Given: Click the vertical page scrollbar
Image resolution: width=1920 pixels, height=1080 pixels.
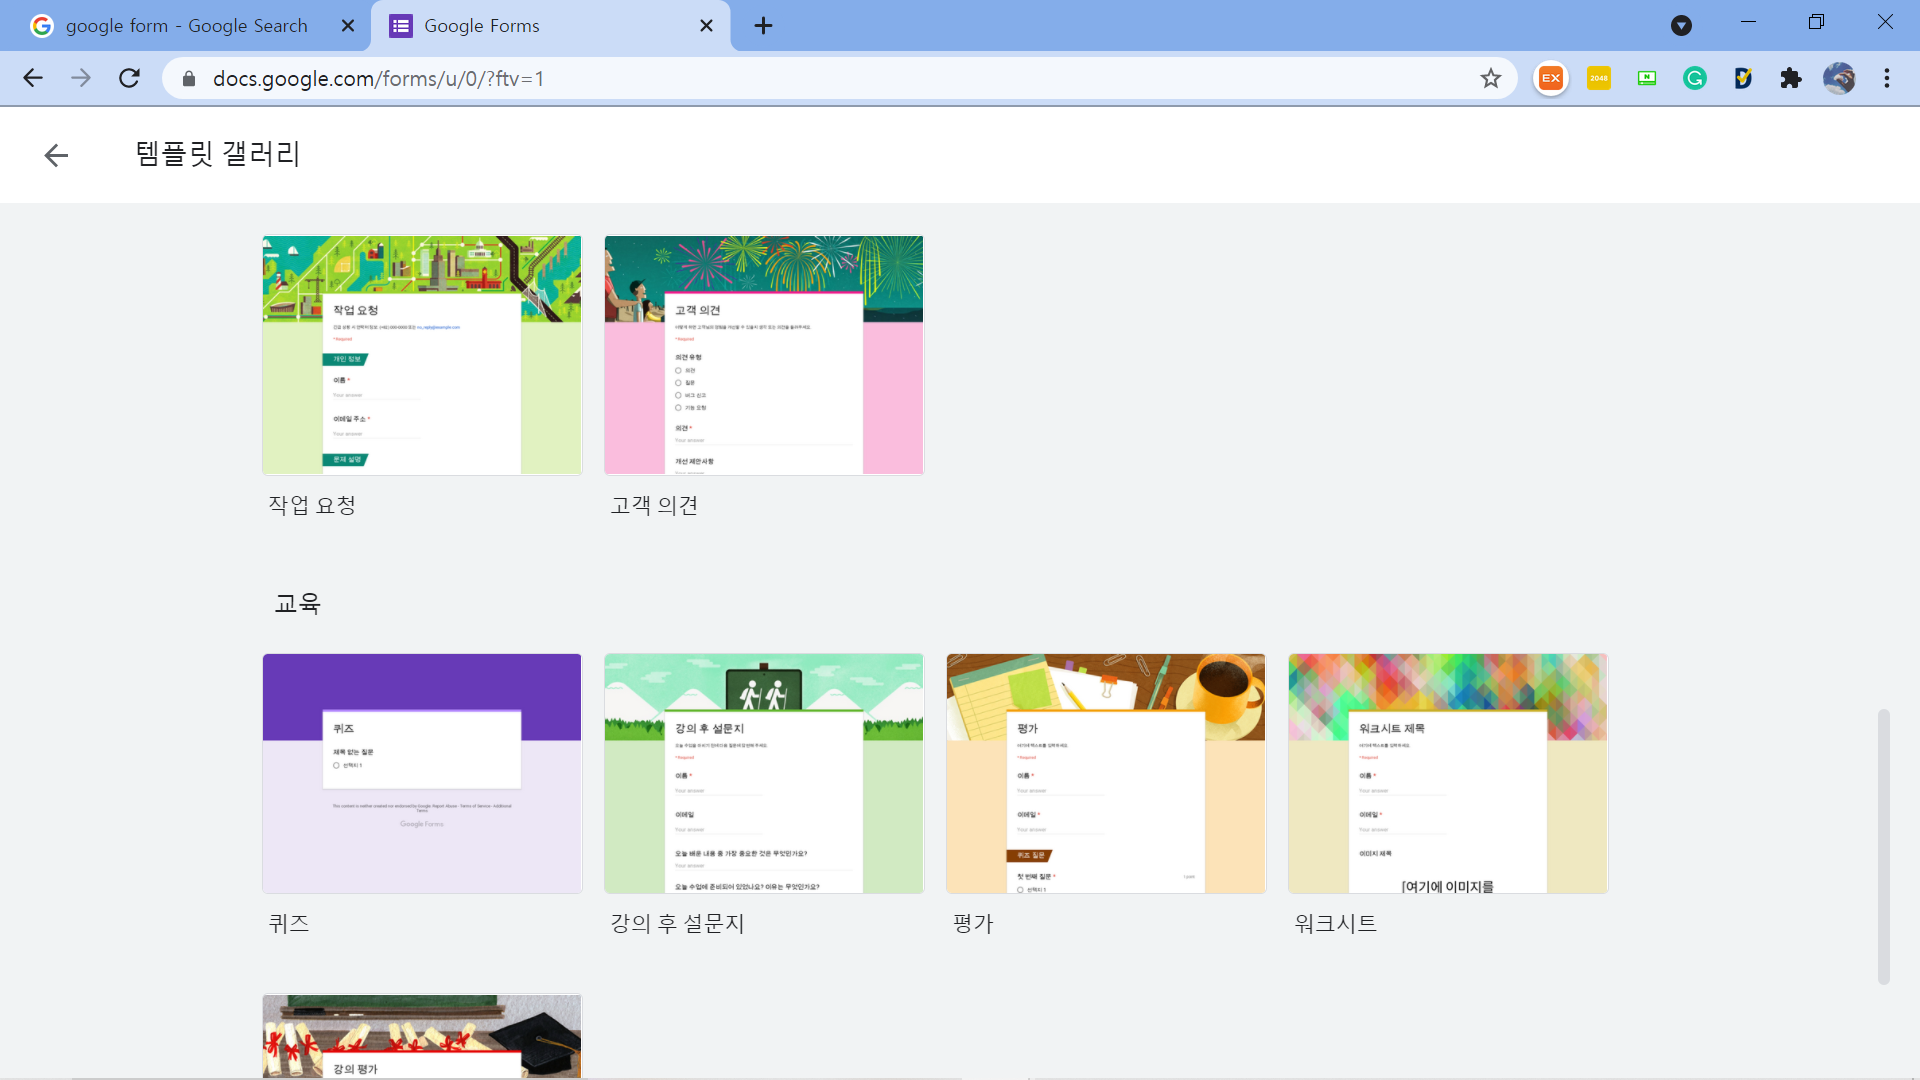Looking at the screenshot, I should (1883, 846).
